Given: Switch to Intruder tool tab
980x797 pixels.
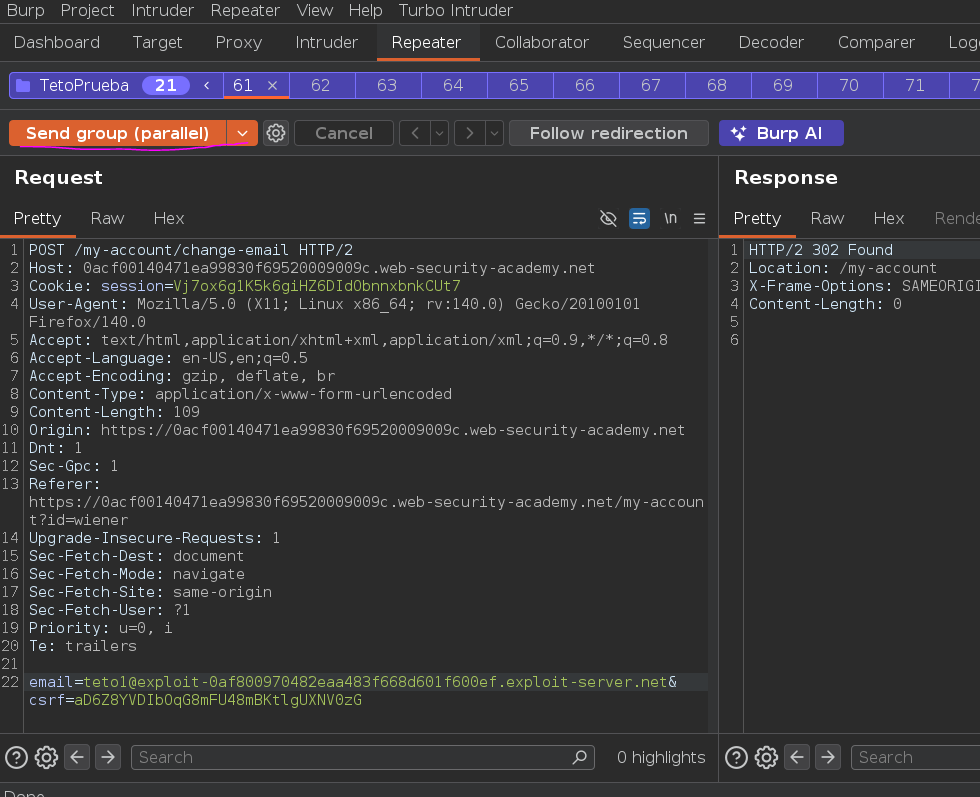Looking at the screenshot, I should [x=326, y=43].
